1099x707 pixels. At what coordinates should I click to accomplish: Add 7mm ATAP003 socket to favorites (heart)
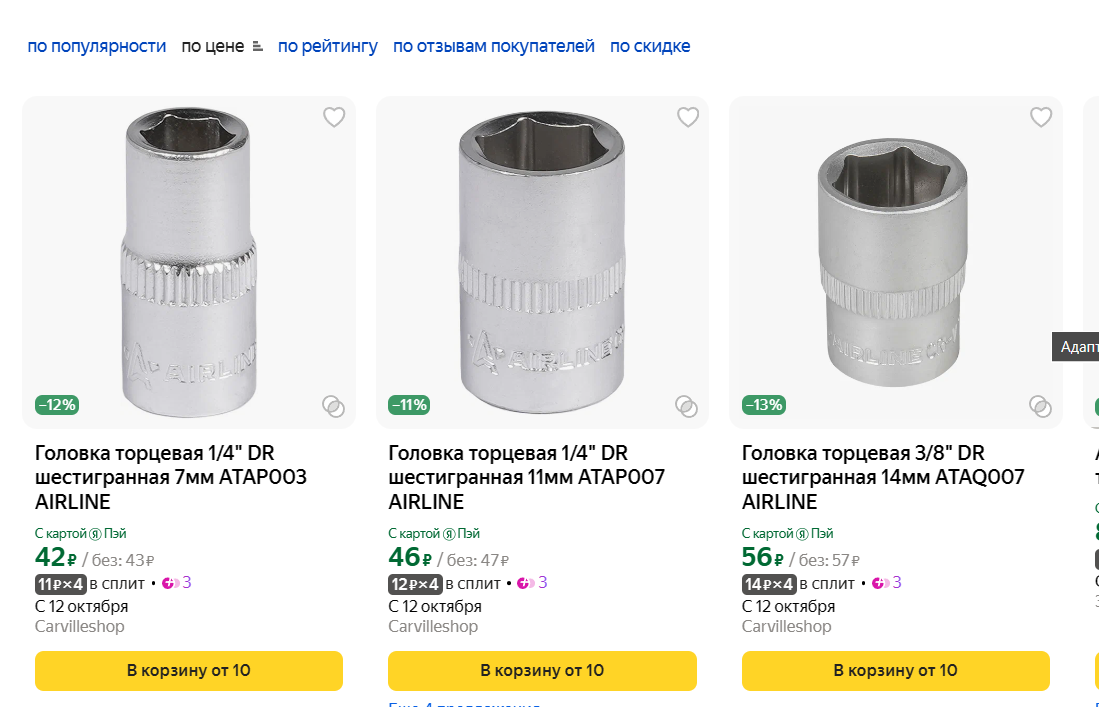click(334, 118)
